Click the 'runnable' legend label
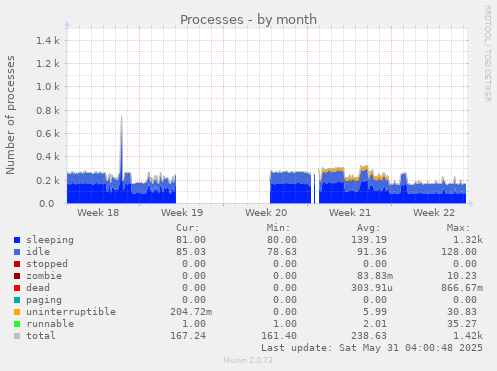The height and width of the screenshot is (371, 497). pos(50,324)
